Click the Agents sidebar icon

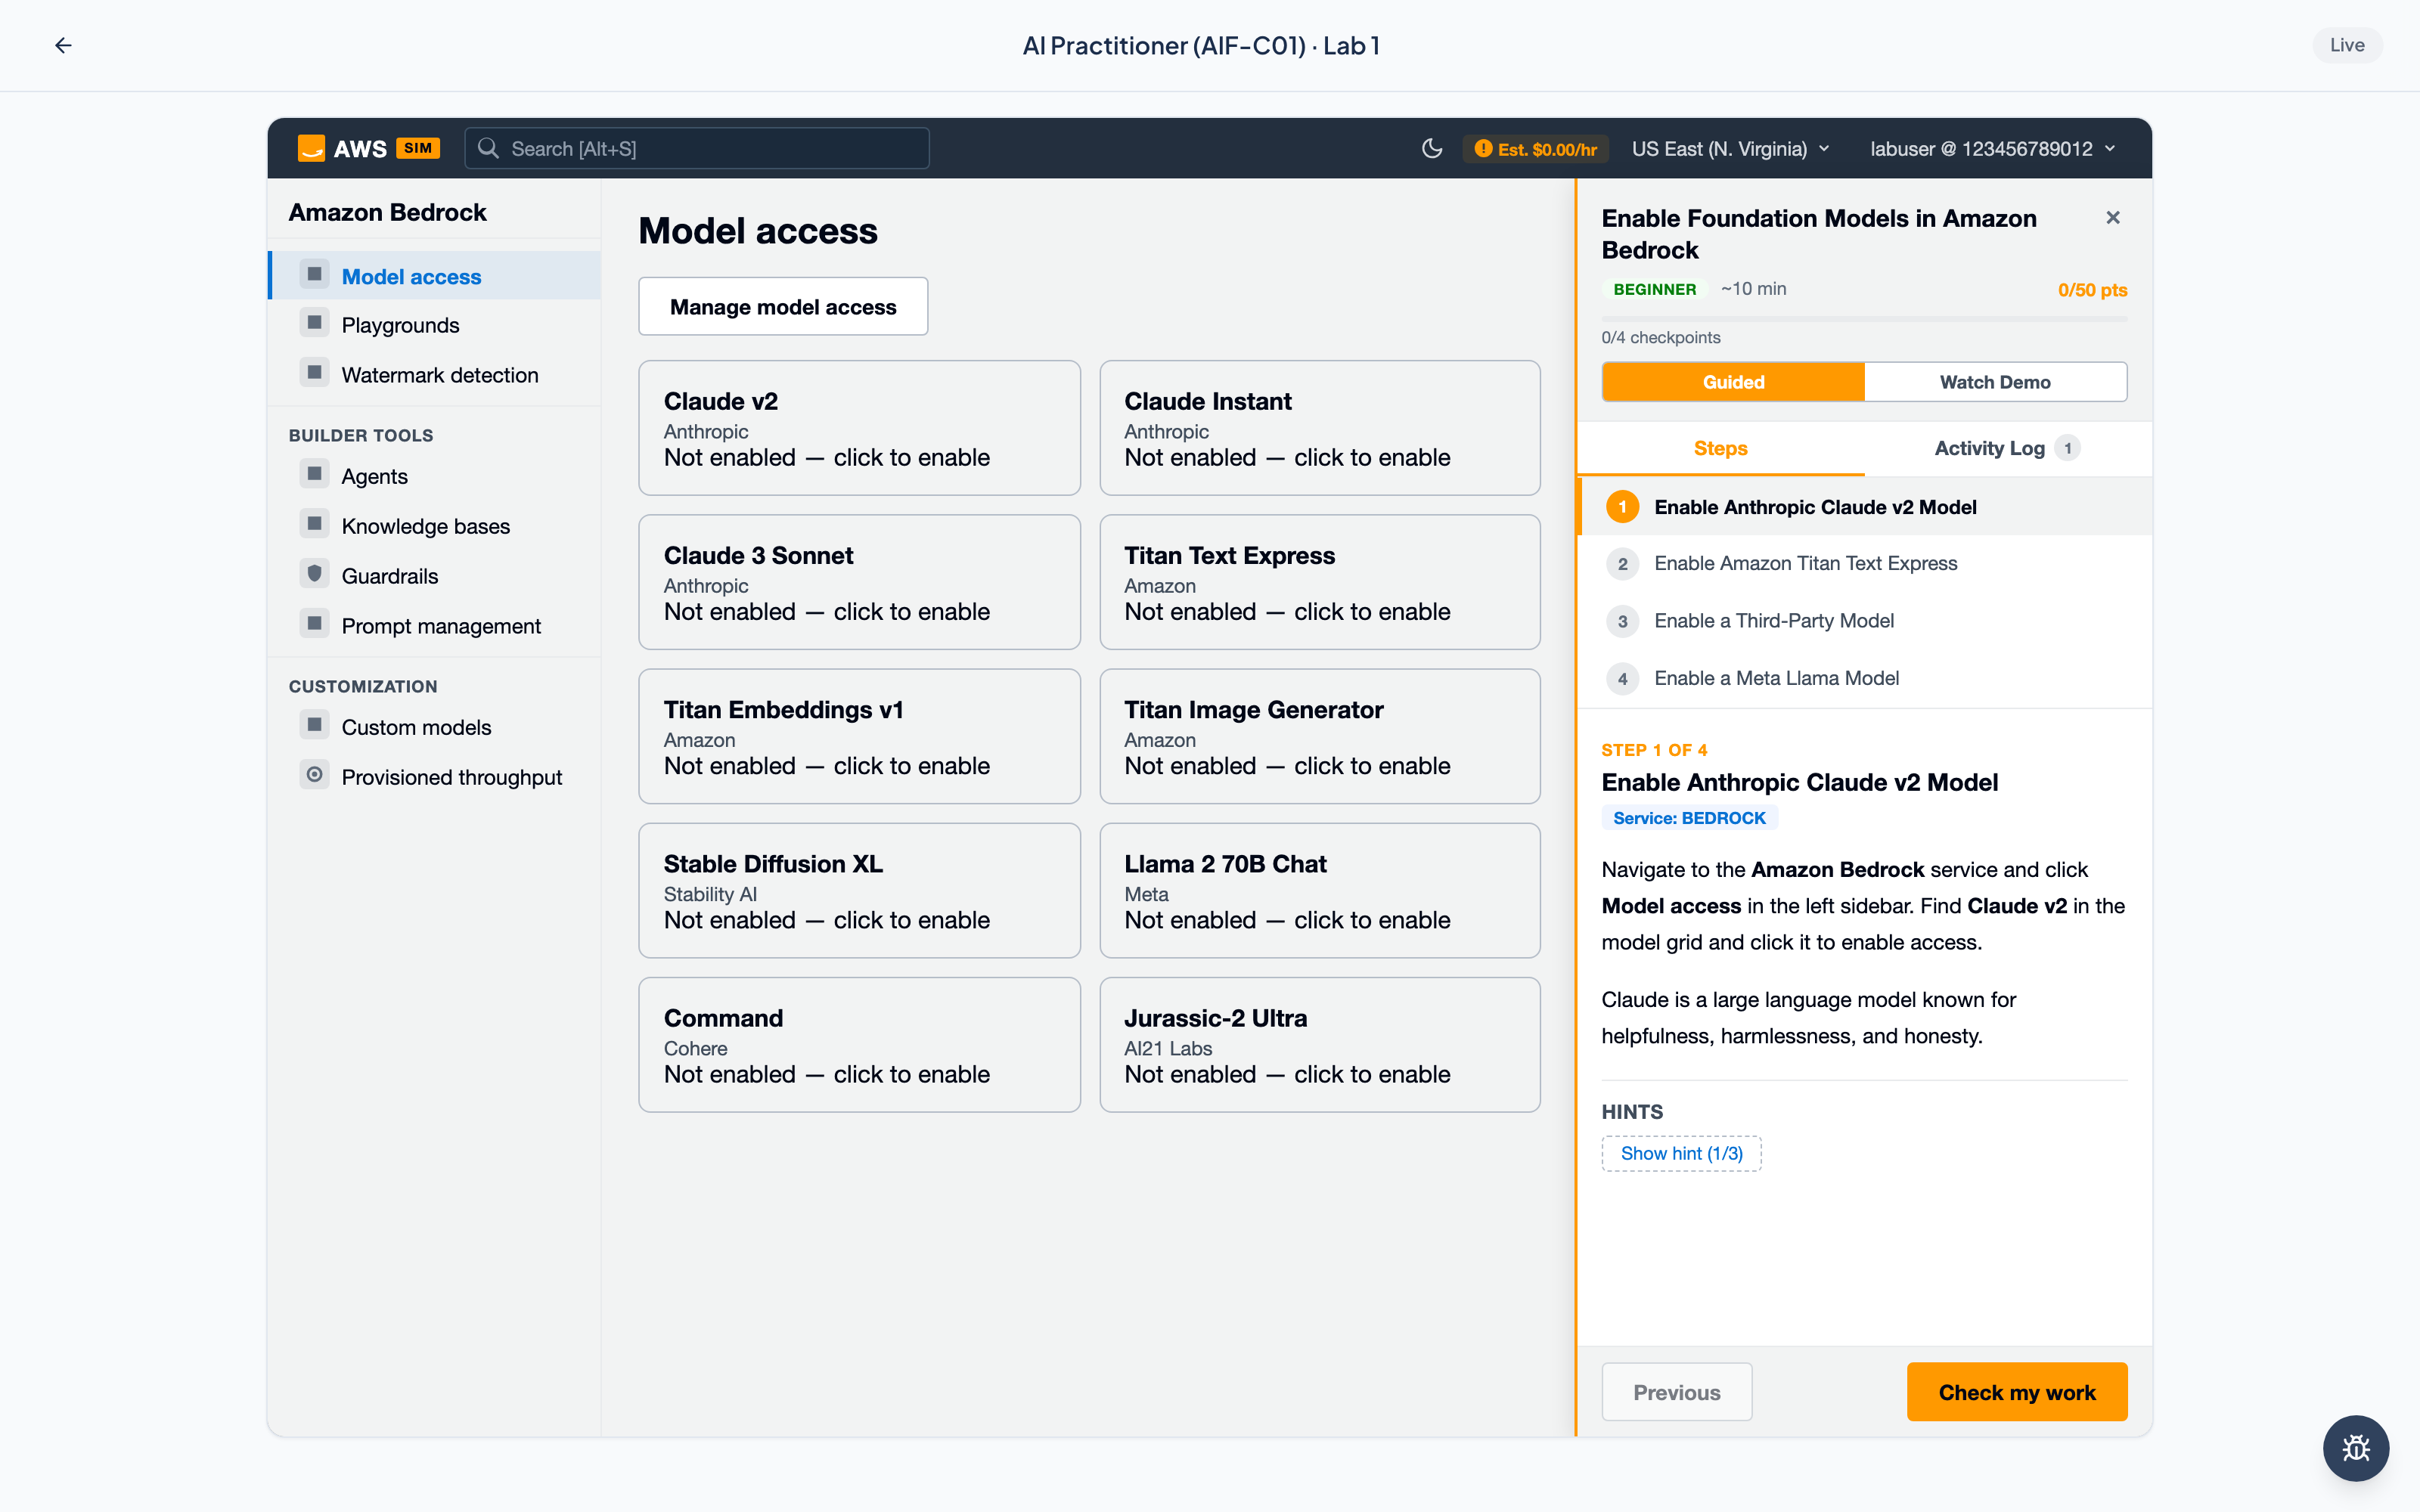click(x=314, y=474)
